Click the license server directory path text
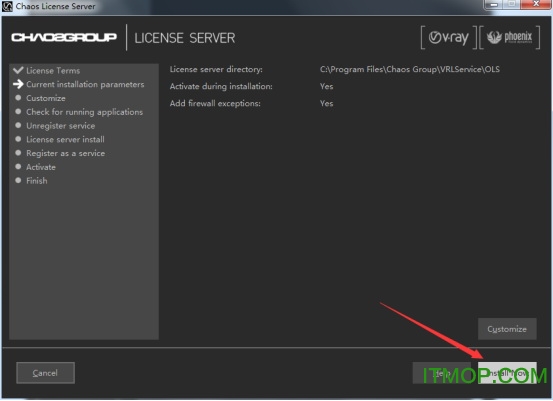 410,69
